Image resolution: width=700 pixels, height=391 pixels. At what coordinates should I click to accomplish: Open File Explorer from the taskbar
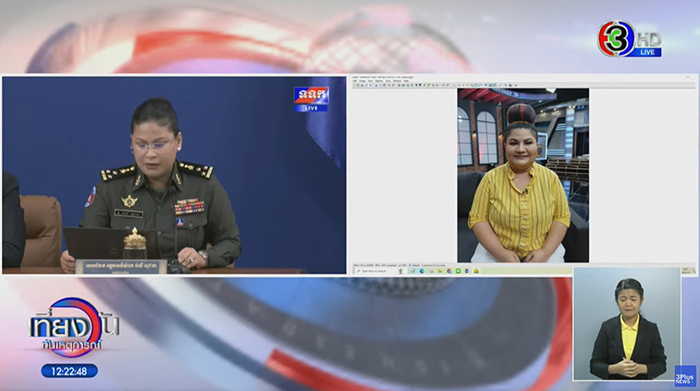tap(440, 271)
